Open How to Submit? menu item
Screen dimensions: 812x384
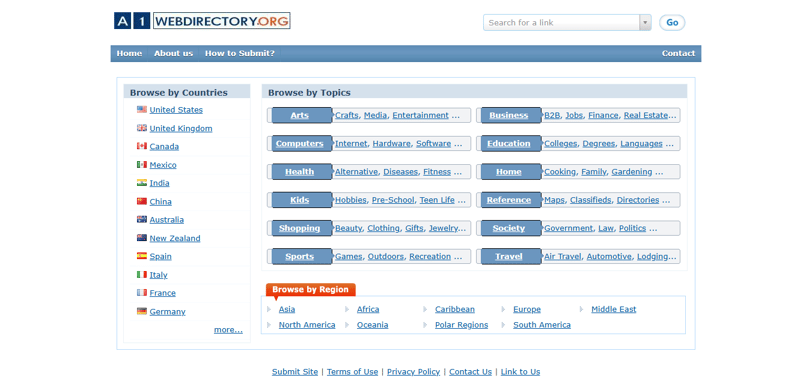240,53
